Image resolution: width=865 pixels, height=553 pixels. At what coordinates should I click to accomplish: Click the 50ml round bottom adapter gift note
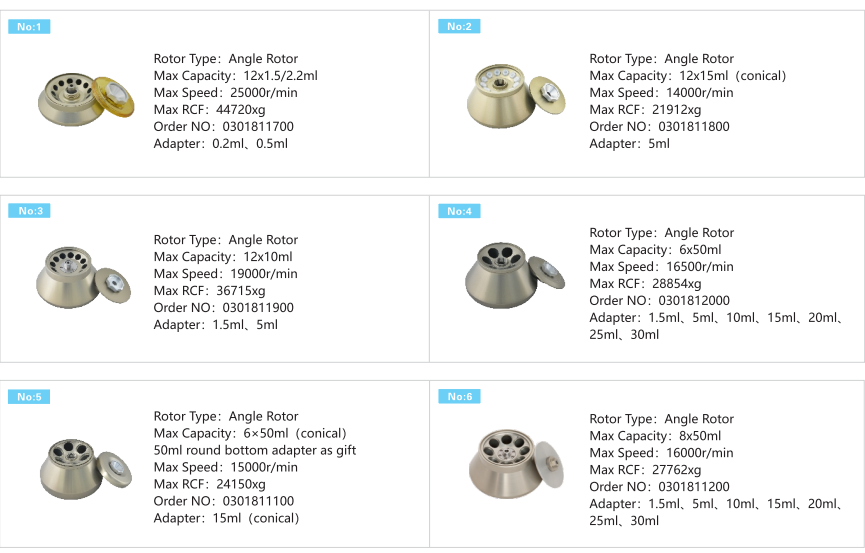(x=254, y=450)
